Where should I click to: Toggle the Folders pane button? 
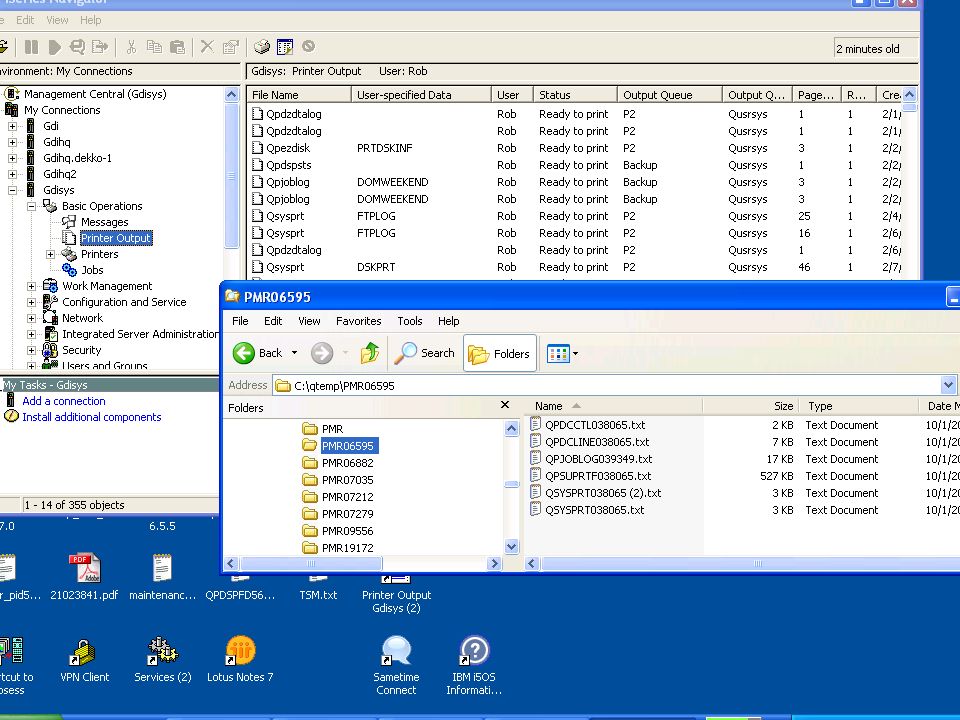click(x=500, y=353)
